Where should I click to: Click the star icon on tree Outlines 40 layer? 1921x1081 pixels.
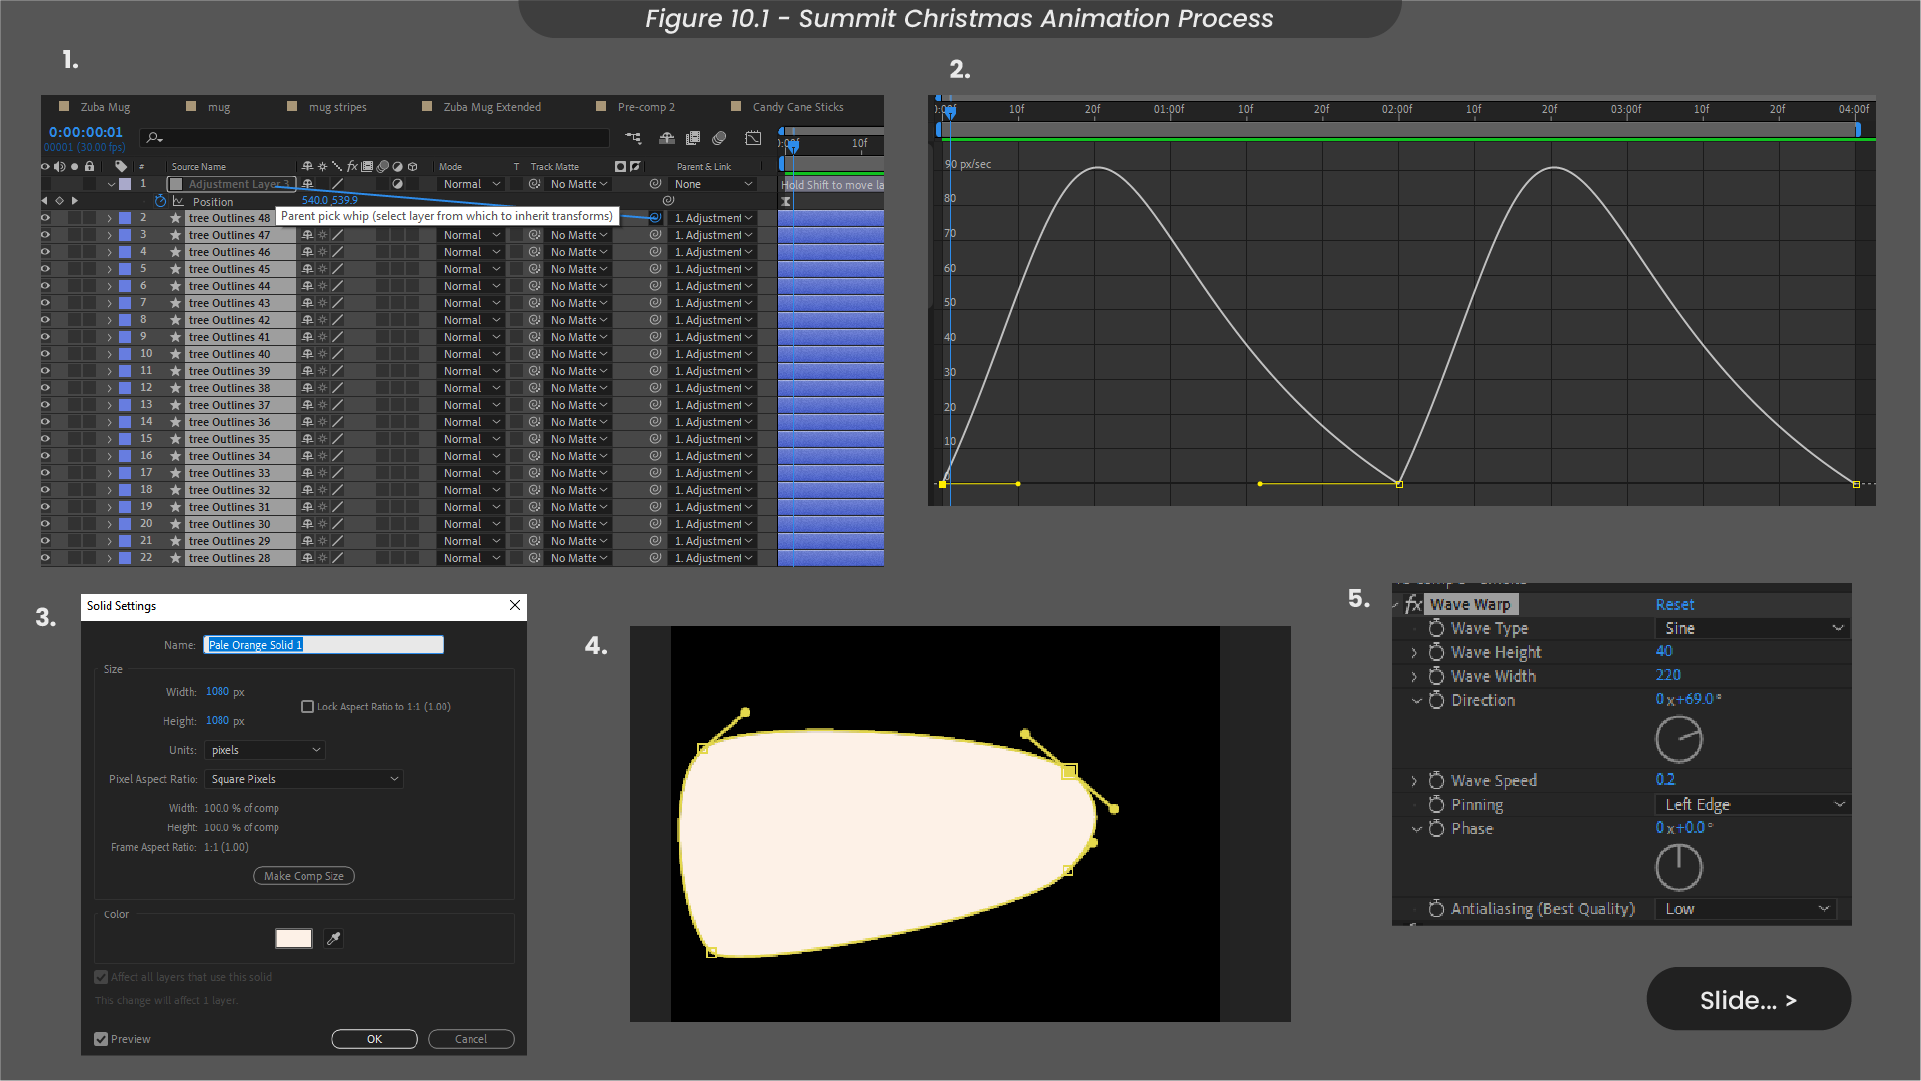coord(175,354)
